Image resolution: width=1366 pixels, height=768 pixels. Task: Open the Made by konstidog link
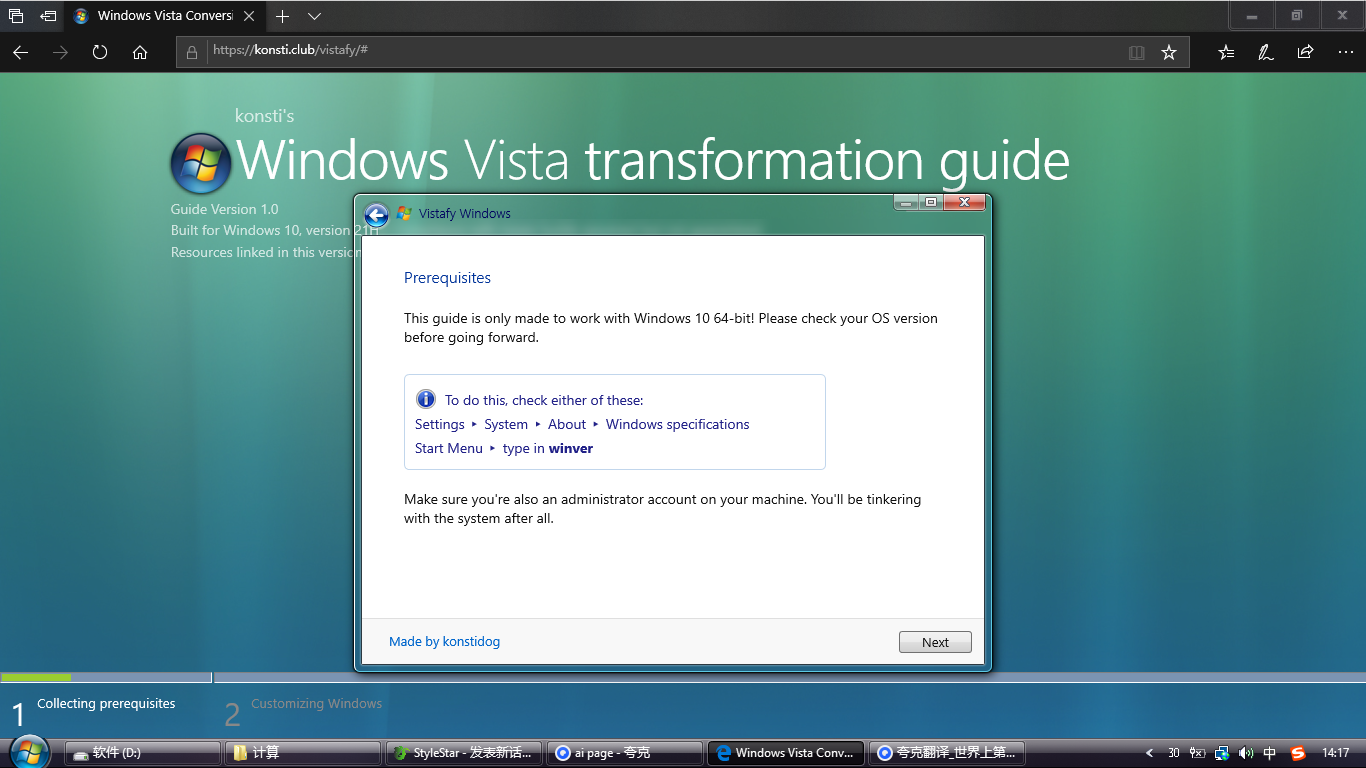(444, 641)
